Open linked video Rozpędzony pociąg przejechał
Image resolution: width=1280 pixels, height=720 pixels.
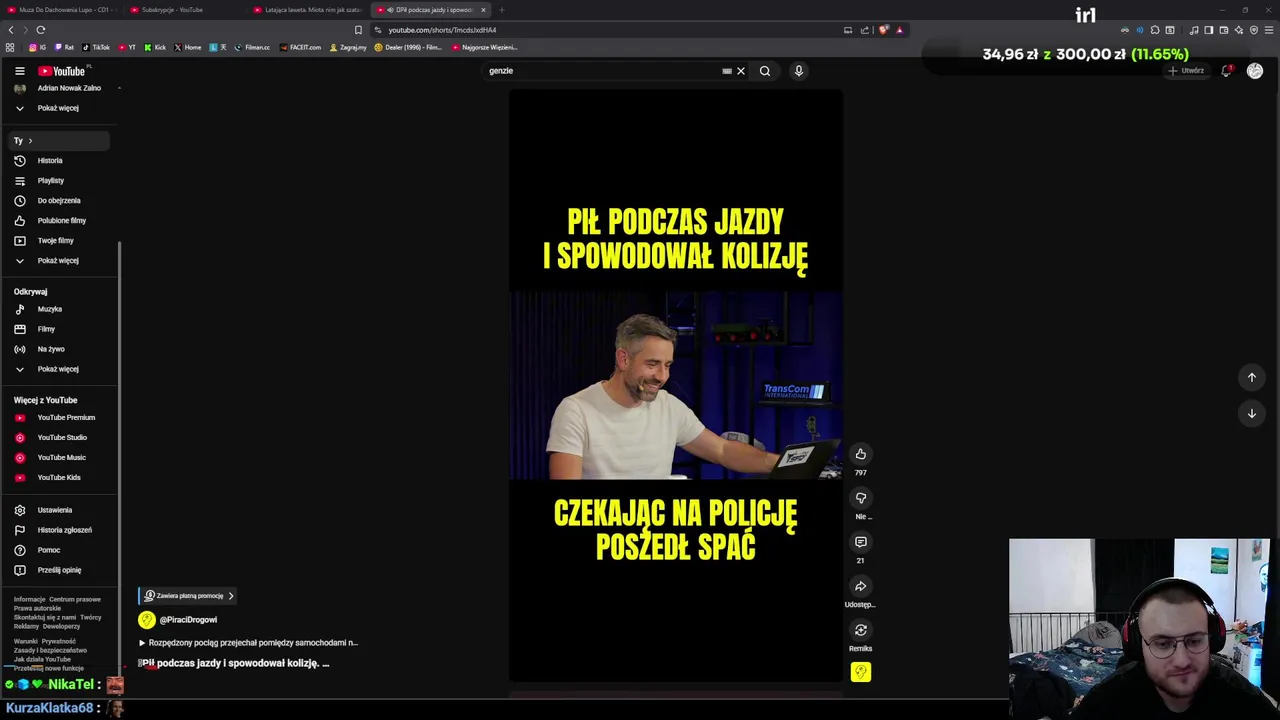pos(248,643)
